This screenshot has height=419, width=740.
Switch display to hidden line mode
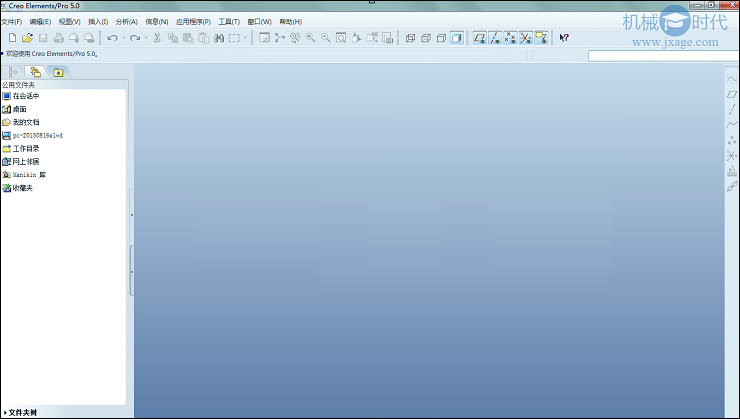[426, 38]
